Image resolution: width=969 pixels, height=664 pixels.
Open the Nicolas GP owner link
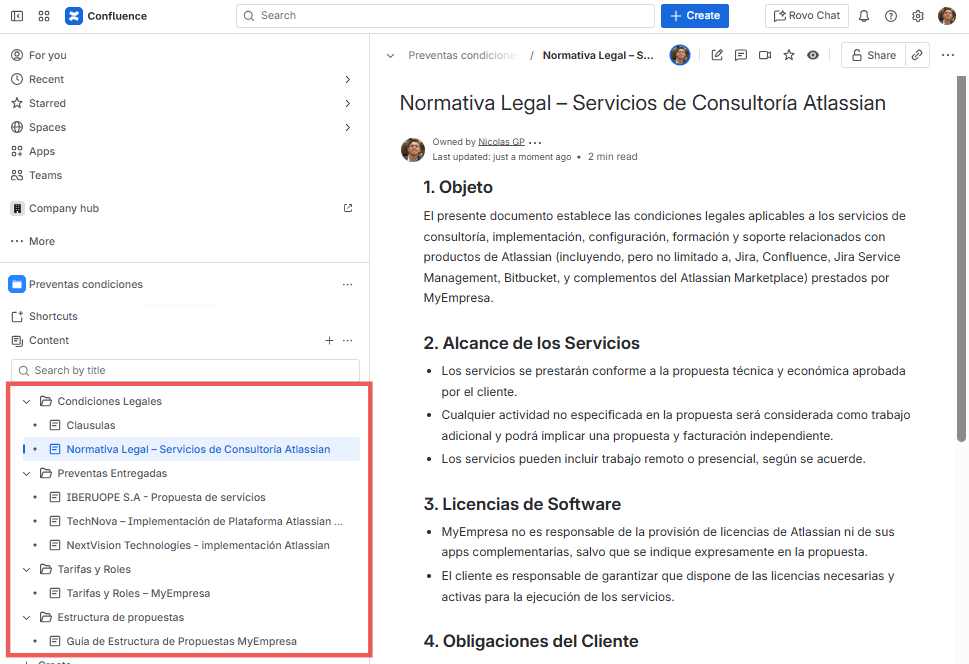click(x=501, y=142)
